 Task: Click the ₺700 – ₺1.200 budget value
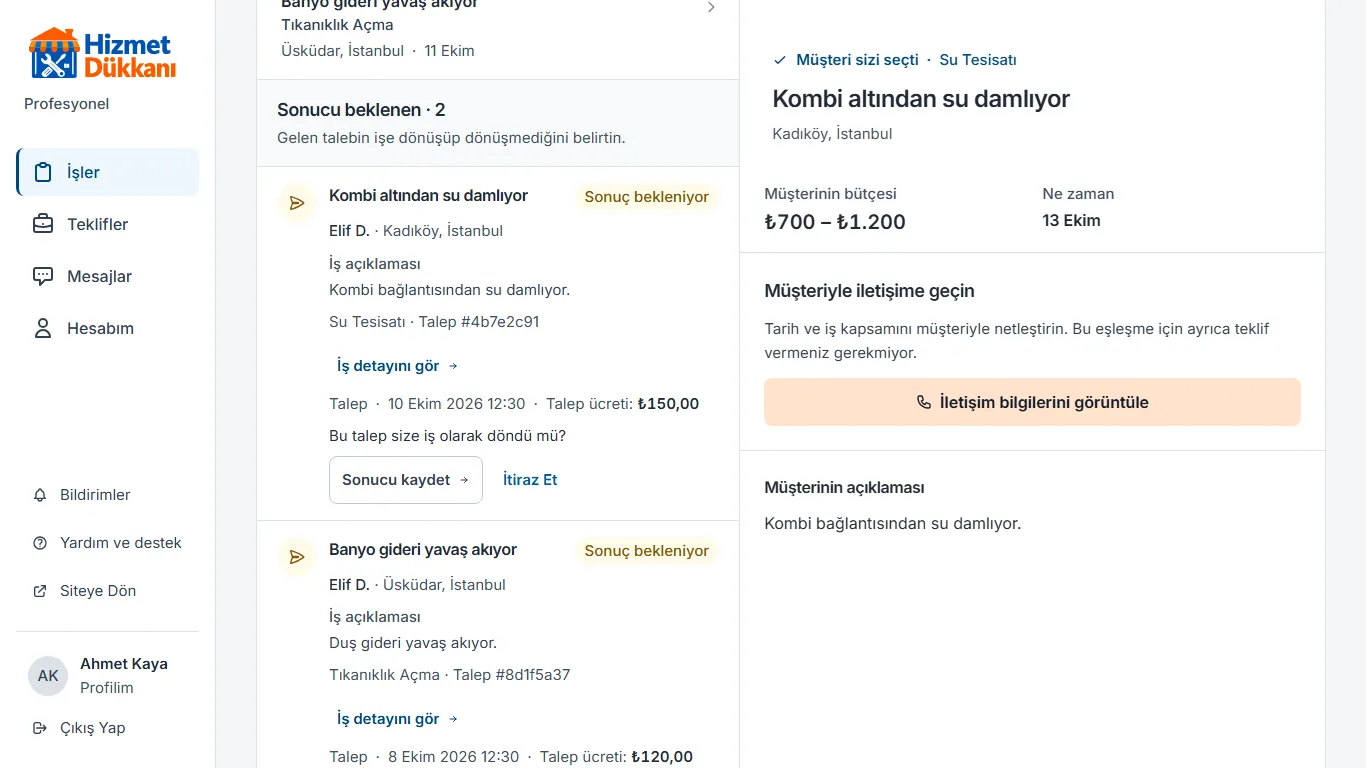835,222
